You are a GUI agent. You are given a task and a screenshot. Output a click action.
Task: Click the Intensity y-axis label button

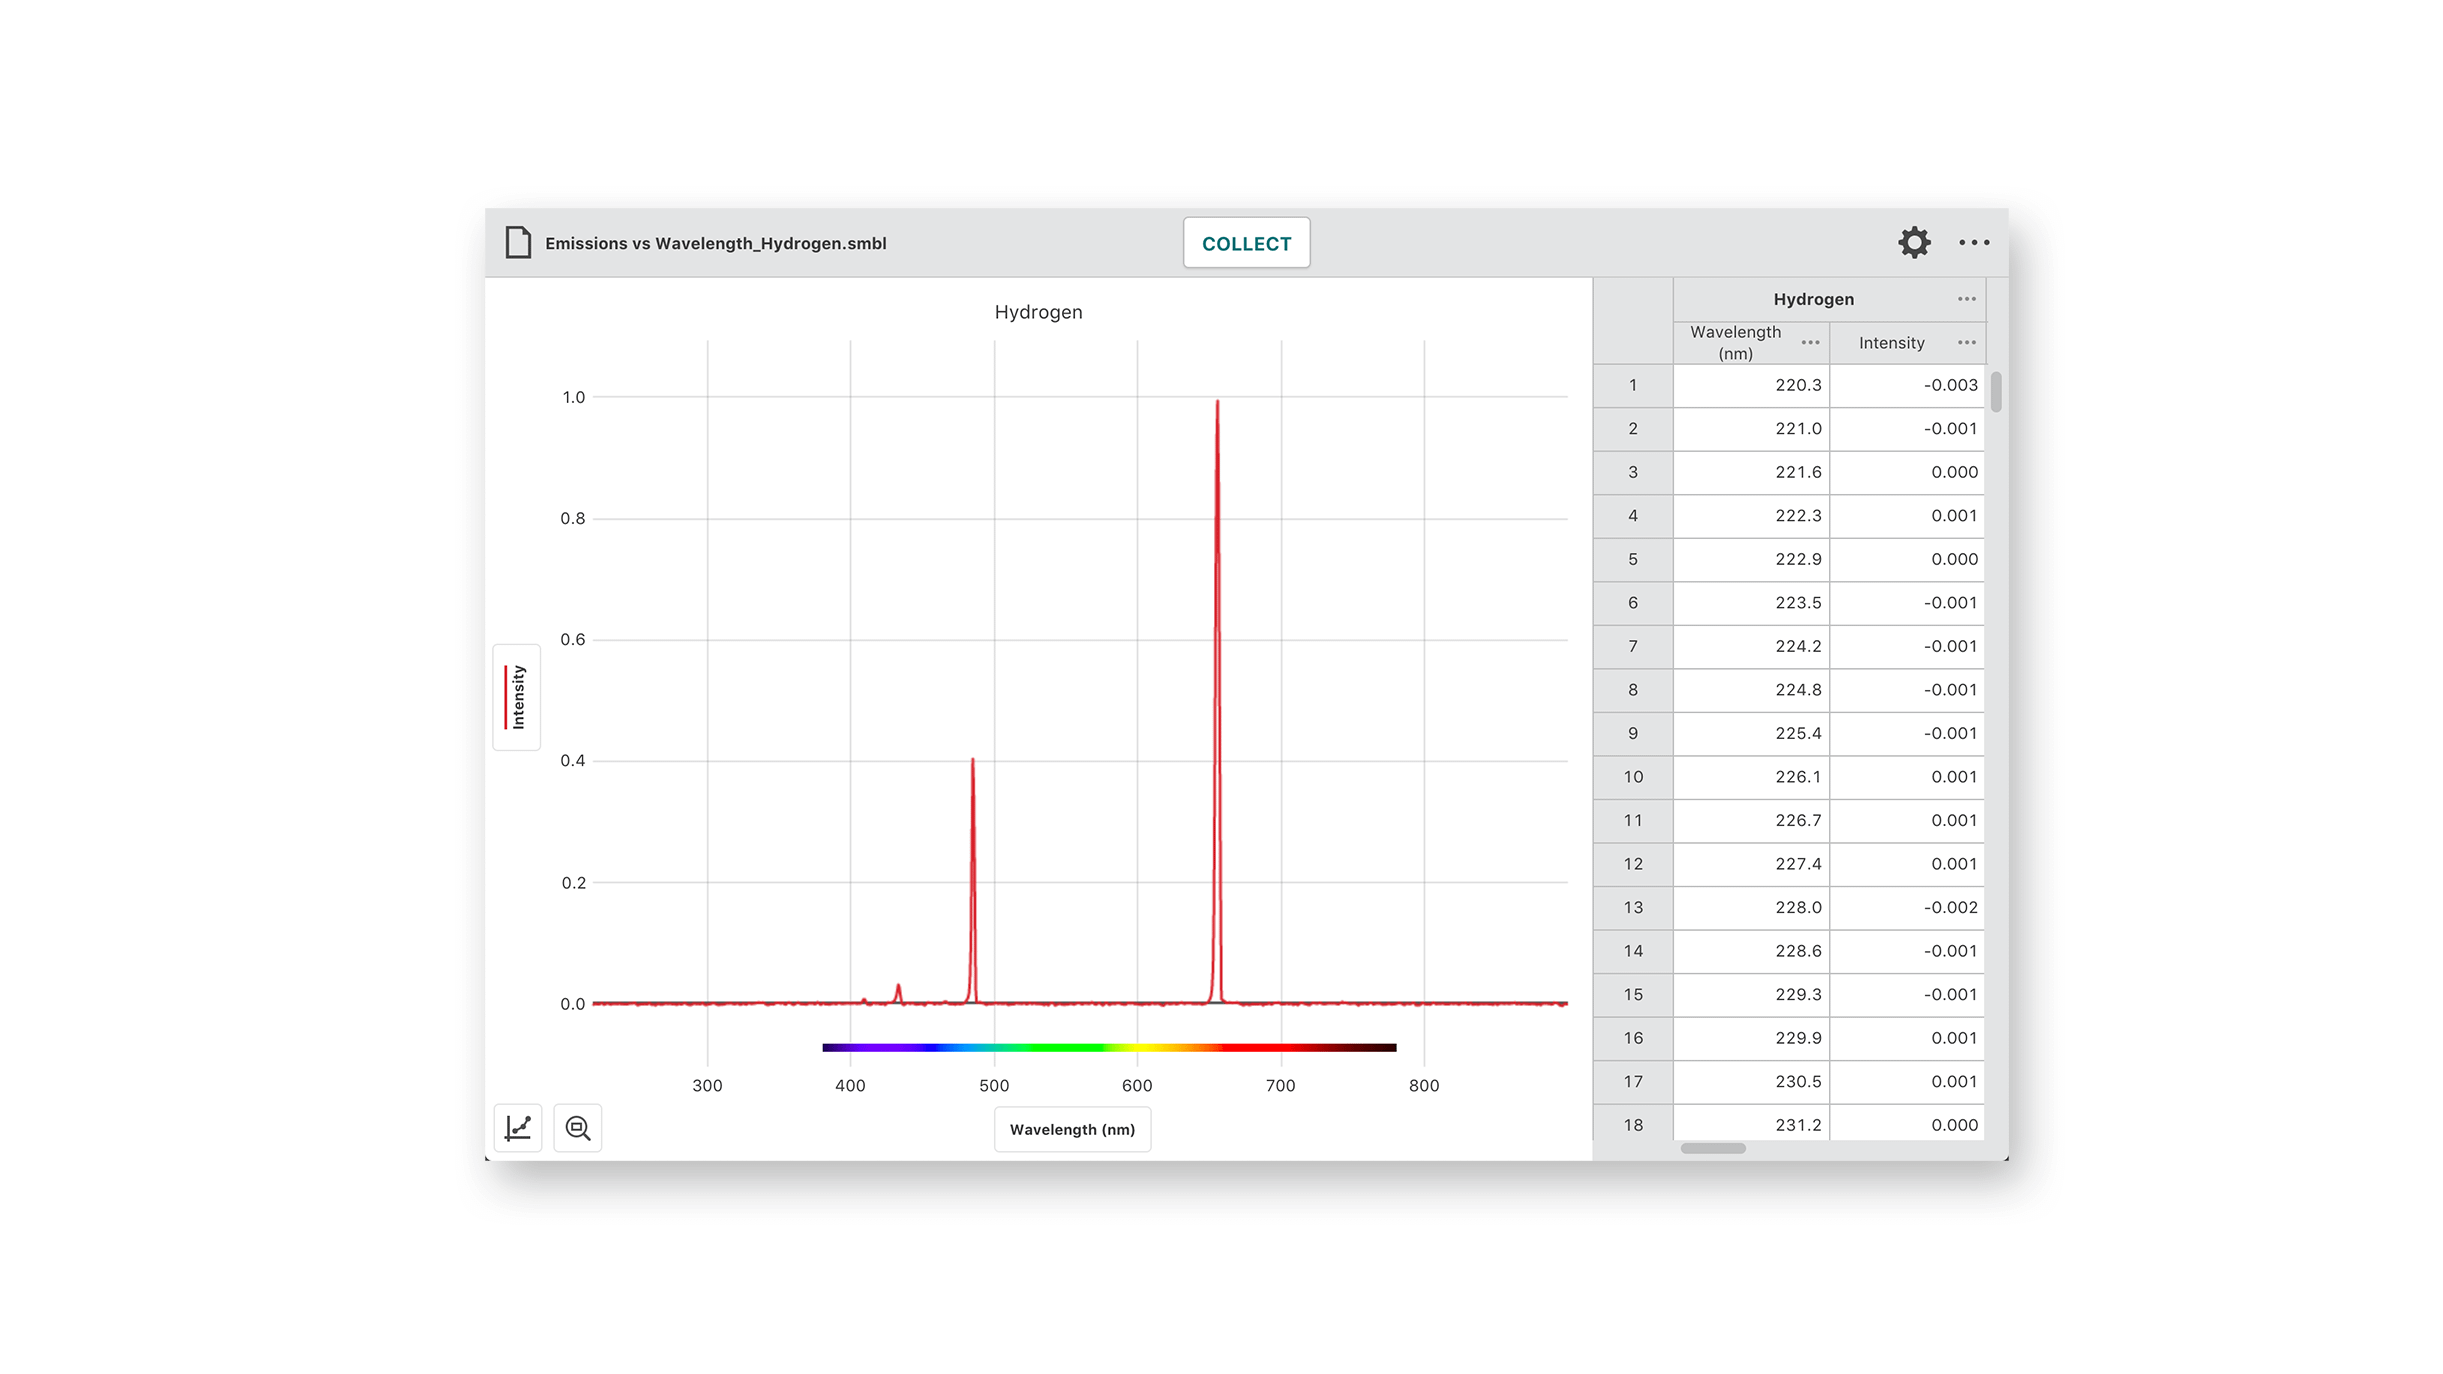click(517, 697)
